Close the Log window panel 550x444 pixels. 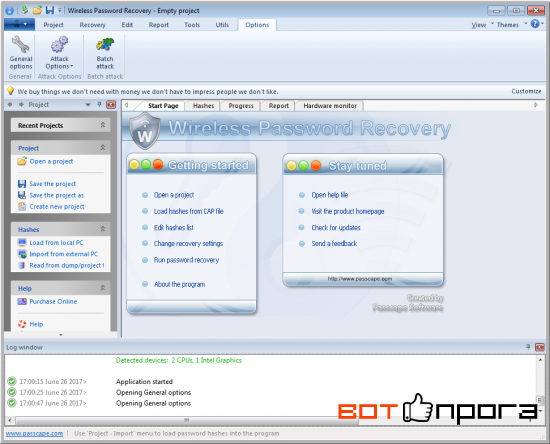pyautogui.click(x=540, y=347)
